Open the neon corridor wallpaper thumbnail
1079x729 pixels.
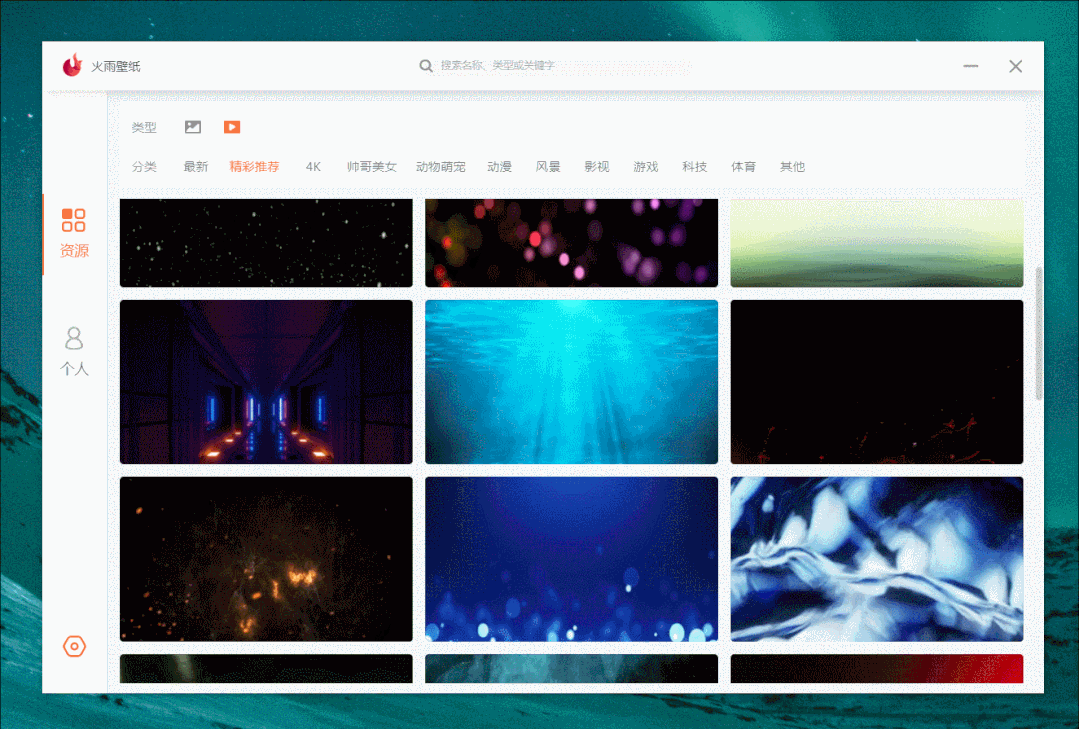point(266,382)
